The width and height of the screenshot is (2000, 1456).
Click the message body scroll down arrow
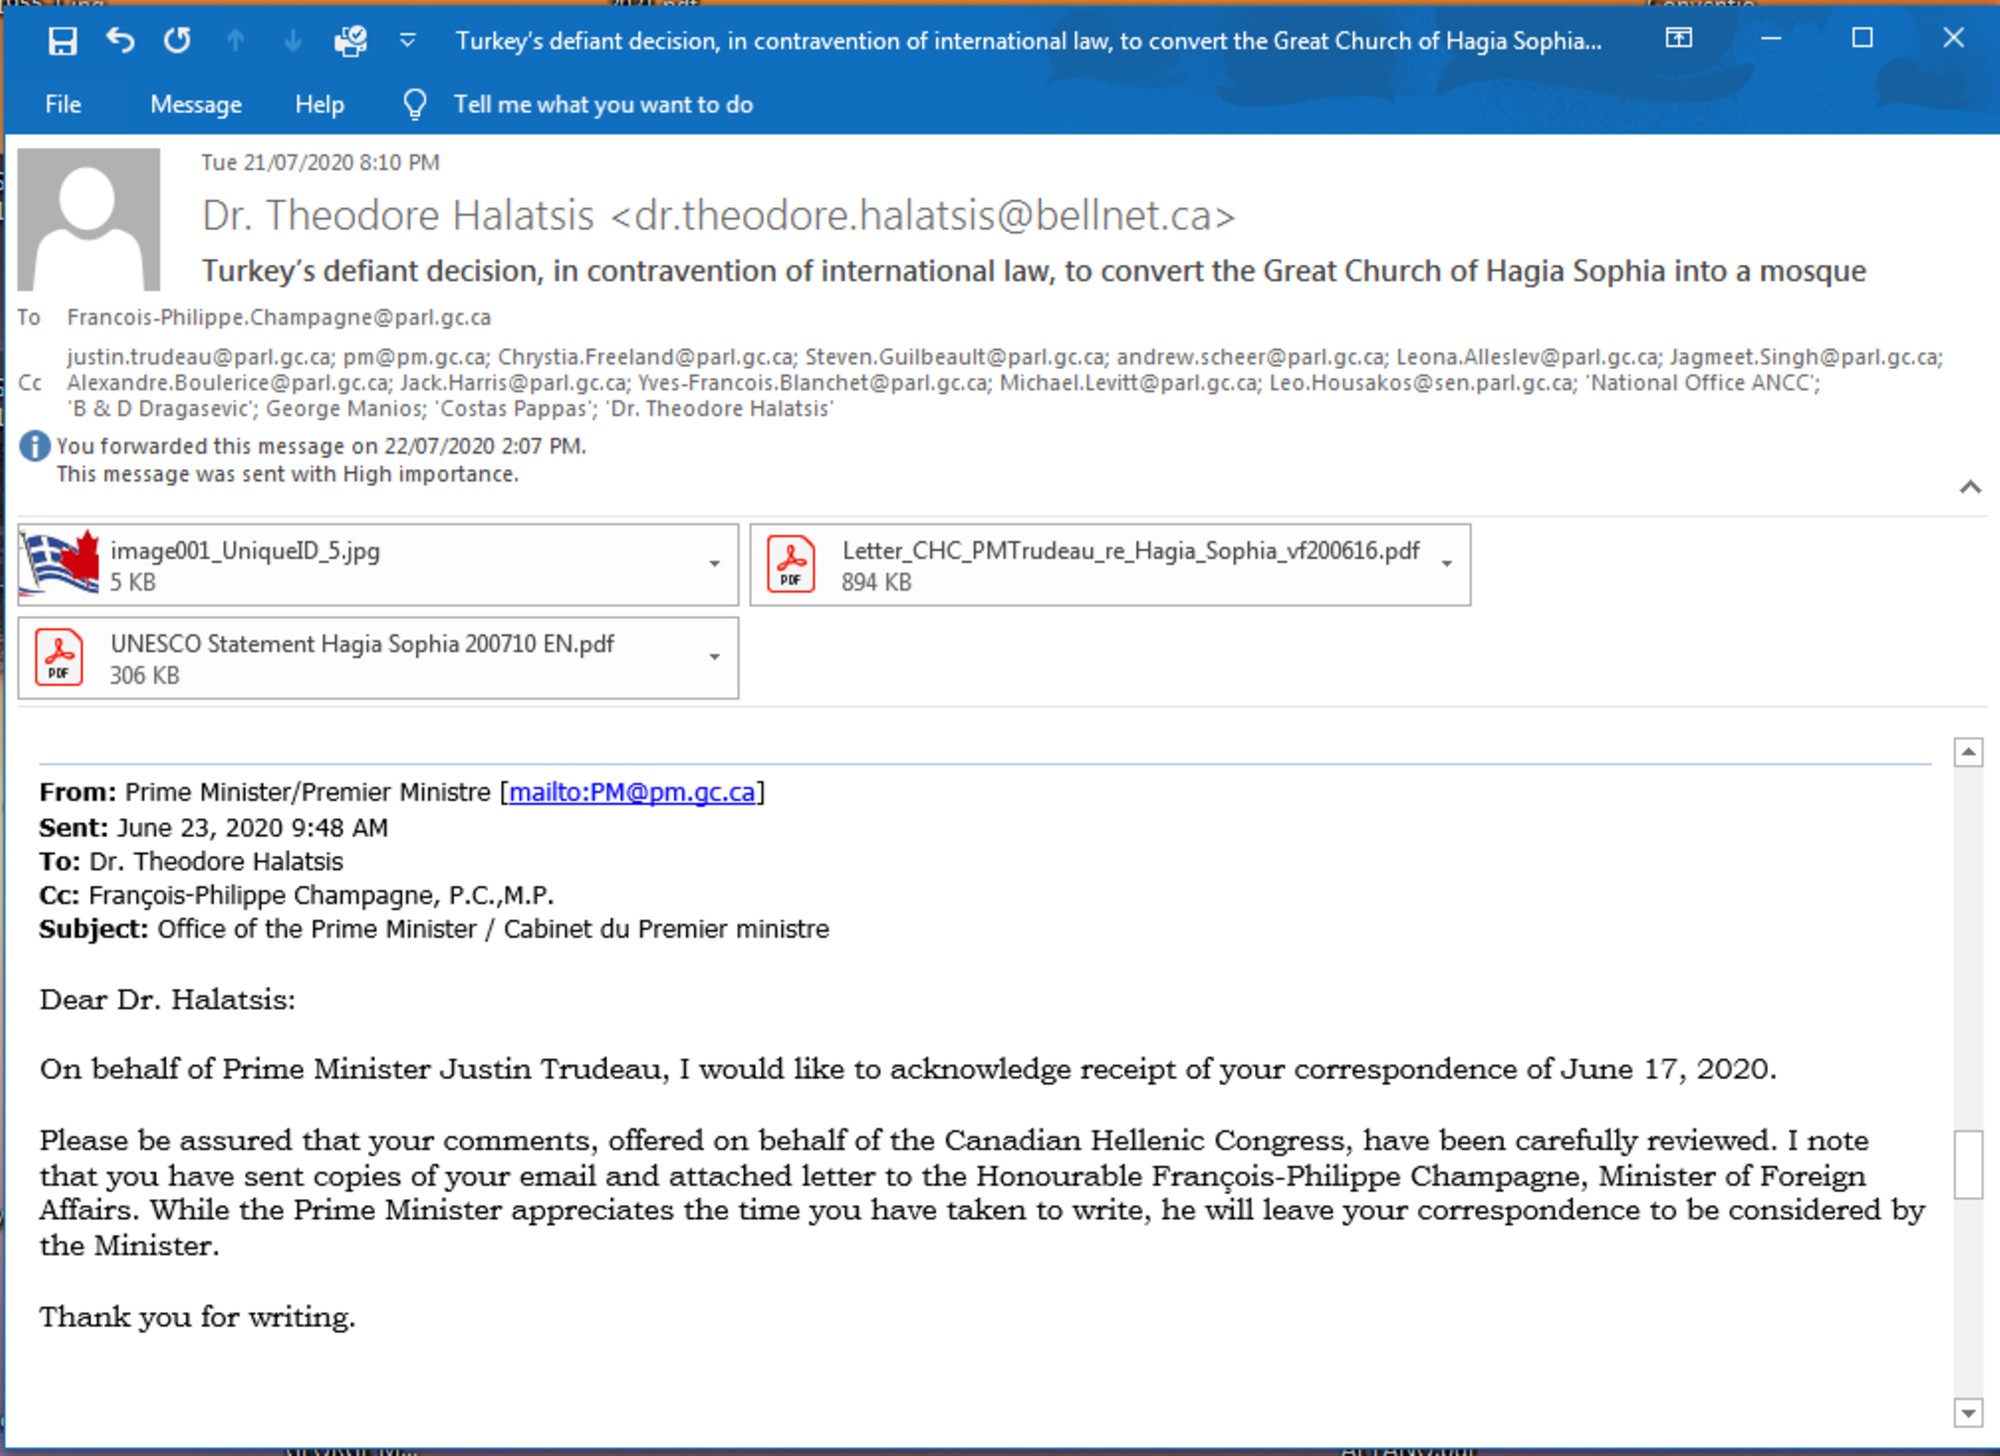[1968, 1413]
